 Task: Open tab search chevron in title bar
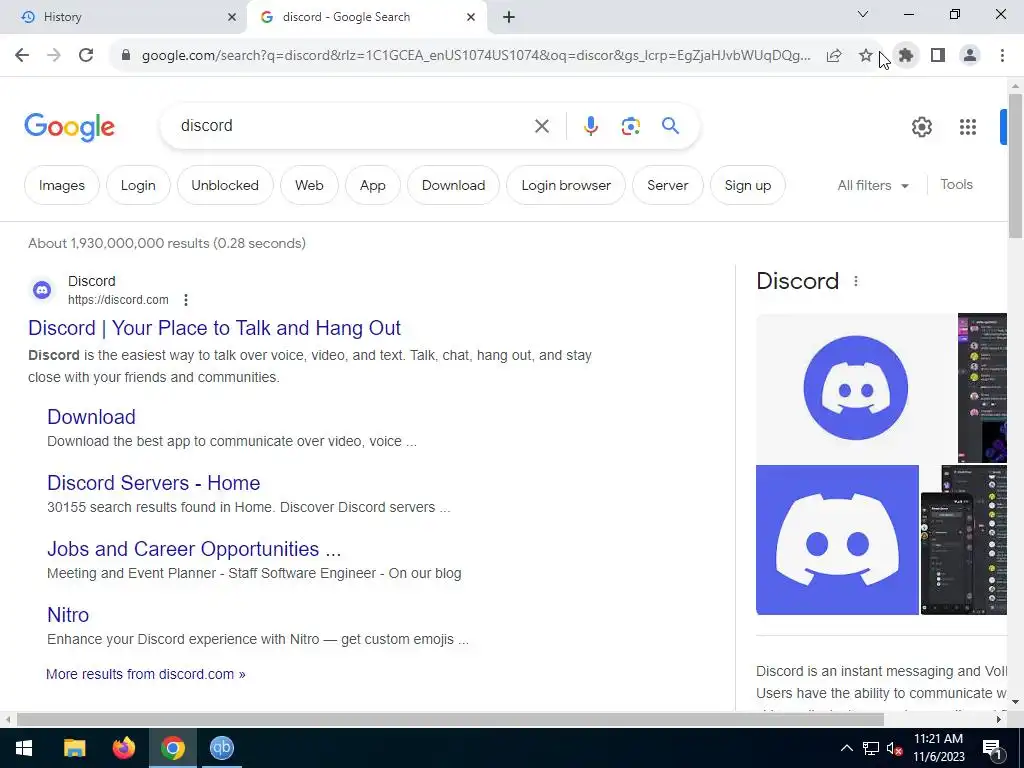[862, 14]
